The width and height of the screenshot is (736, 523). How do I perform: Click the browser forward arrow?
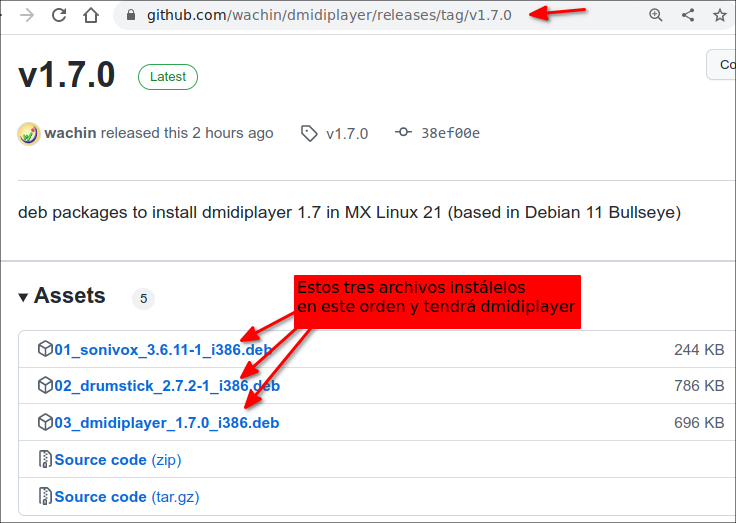pos(27,15)
